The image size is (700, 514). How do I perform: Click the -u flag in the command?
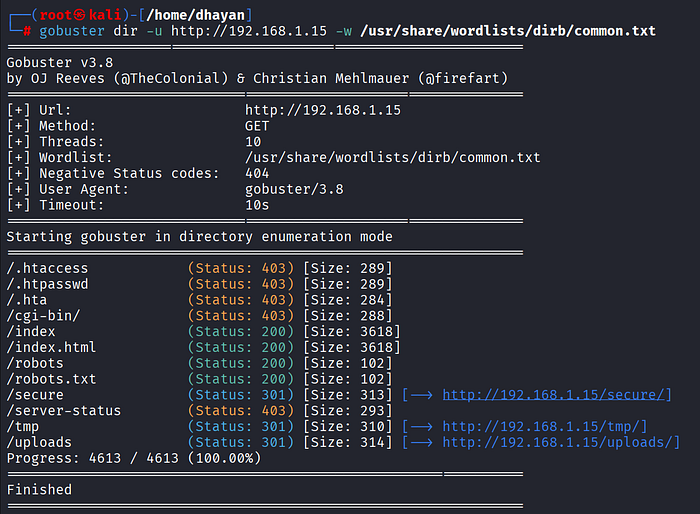click(154, 31)
